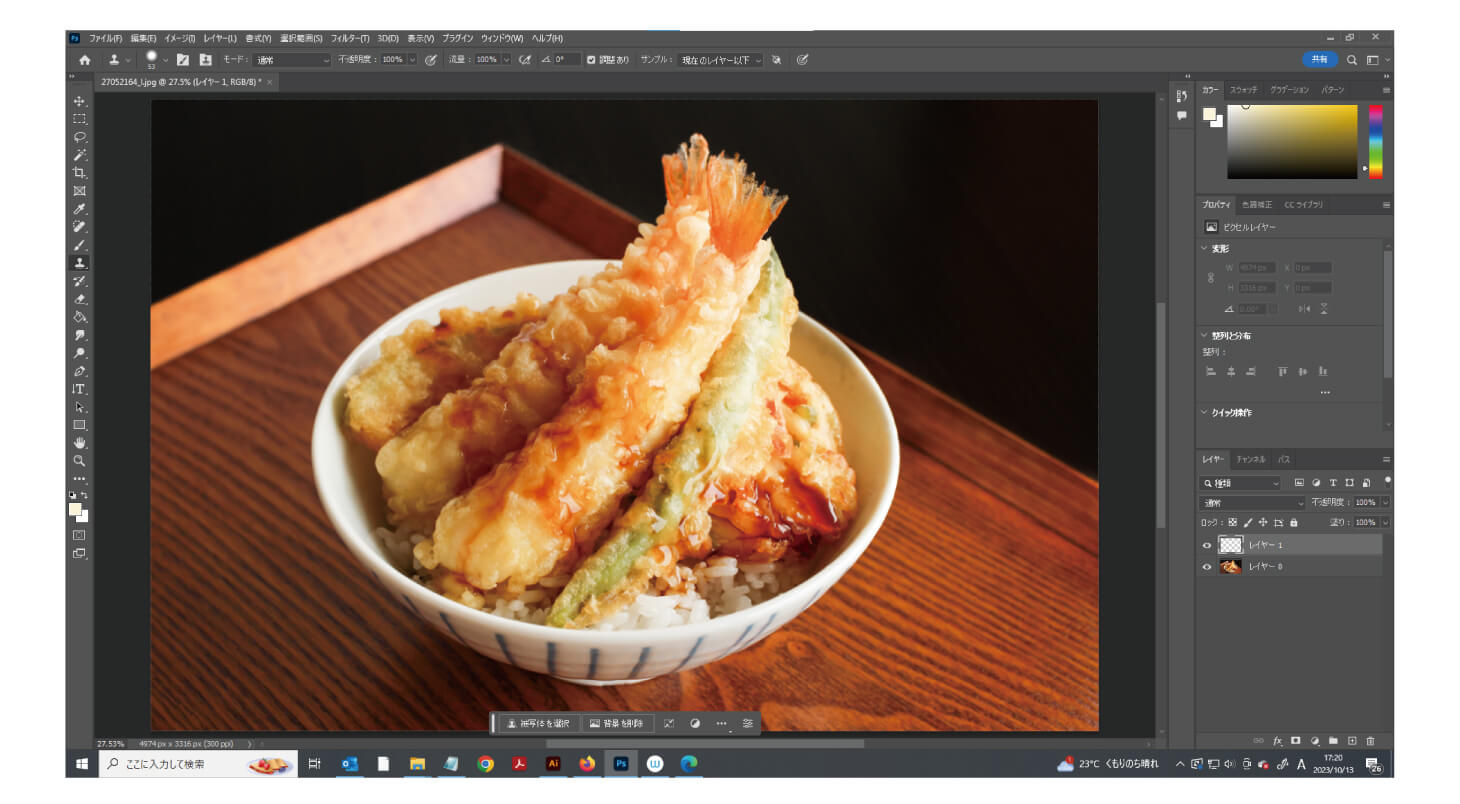Select the Move tool
1460x804 pixels.
pyautogui.click(x=79, y=101)
